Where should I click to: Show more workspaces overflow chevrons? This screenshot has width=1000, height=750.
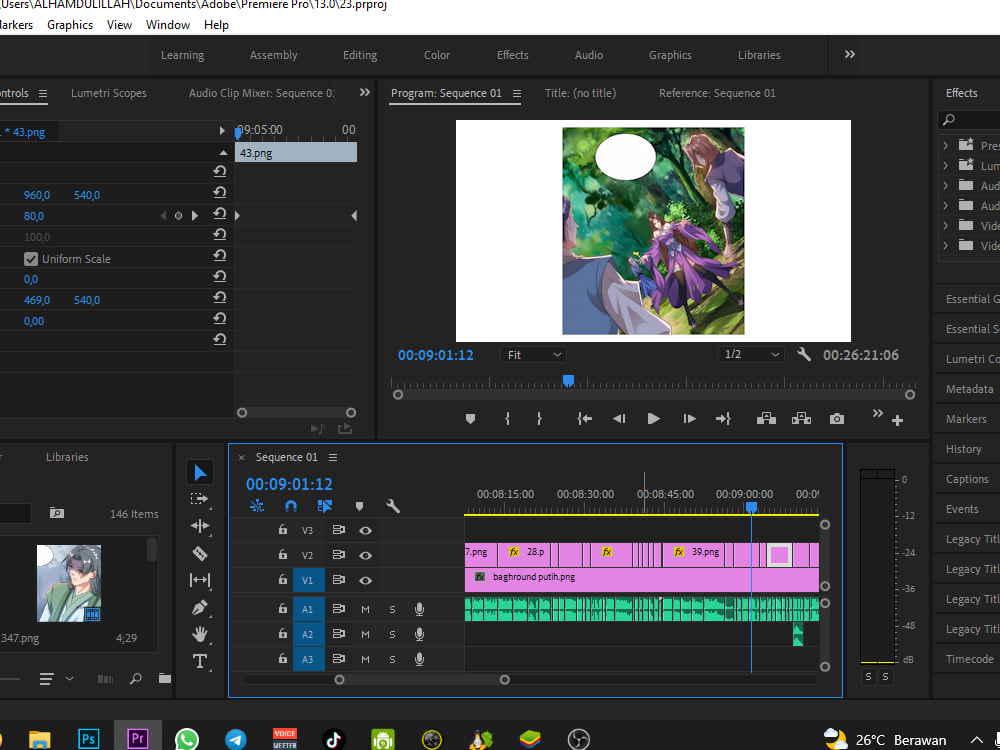point(849,55)
